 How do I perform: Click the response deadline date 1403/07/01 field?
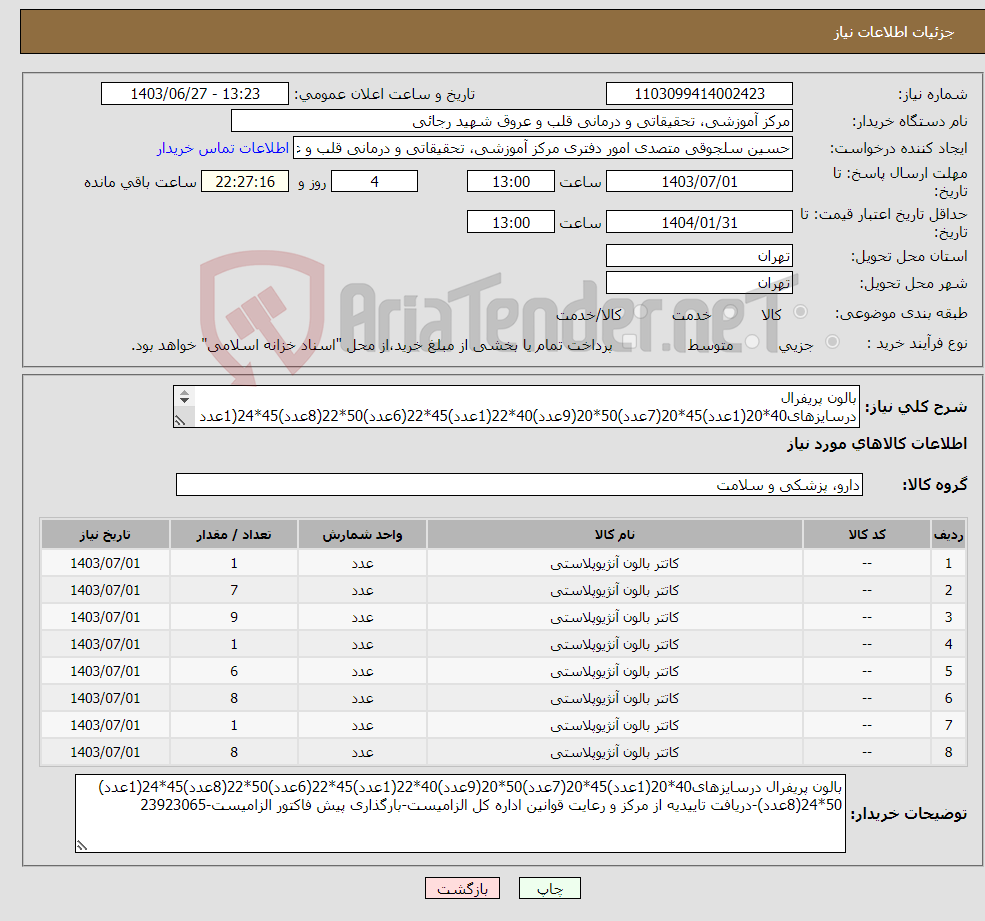(699, 182)
